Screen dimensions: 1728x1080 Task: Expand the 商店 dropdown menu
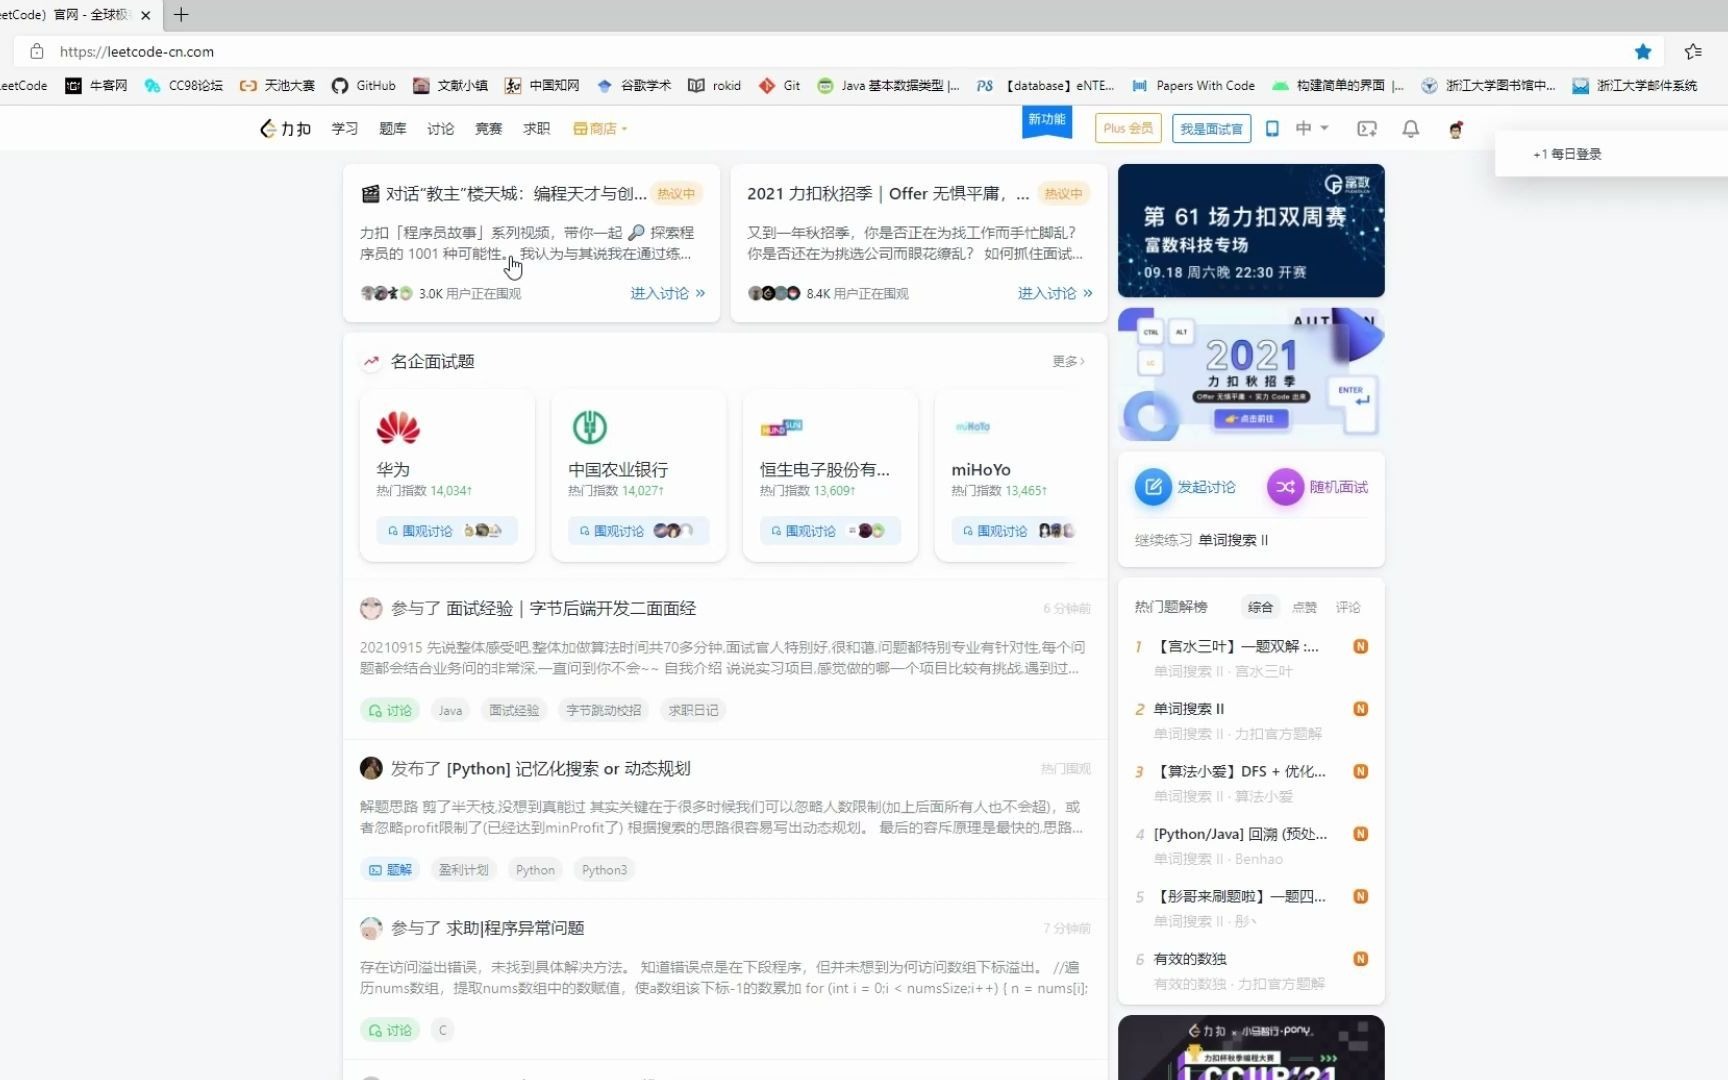600,129
